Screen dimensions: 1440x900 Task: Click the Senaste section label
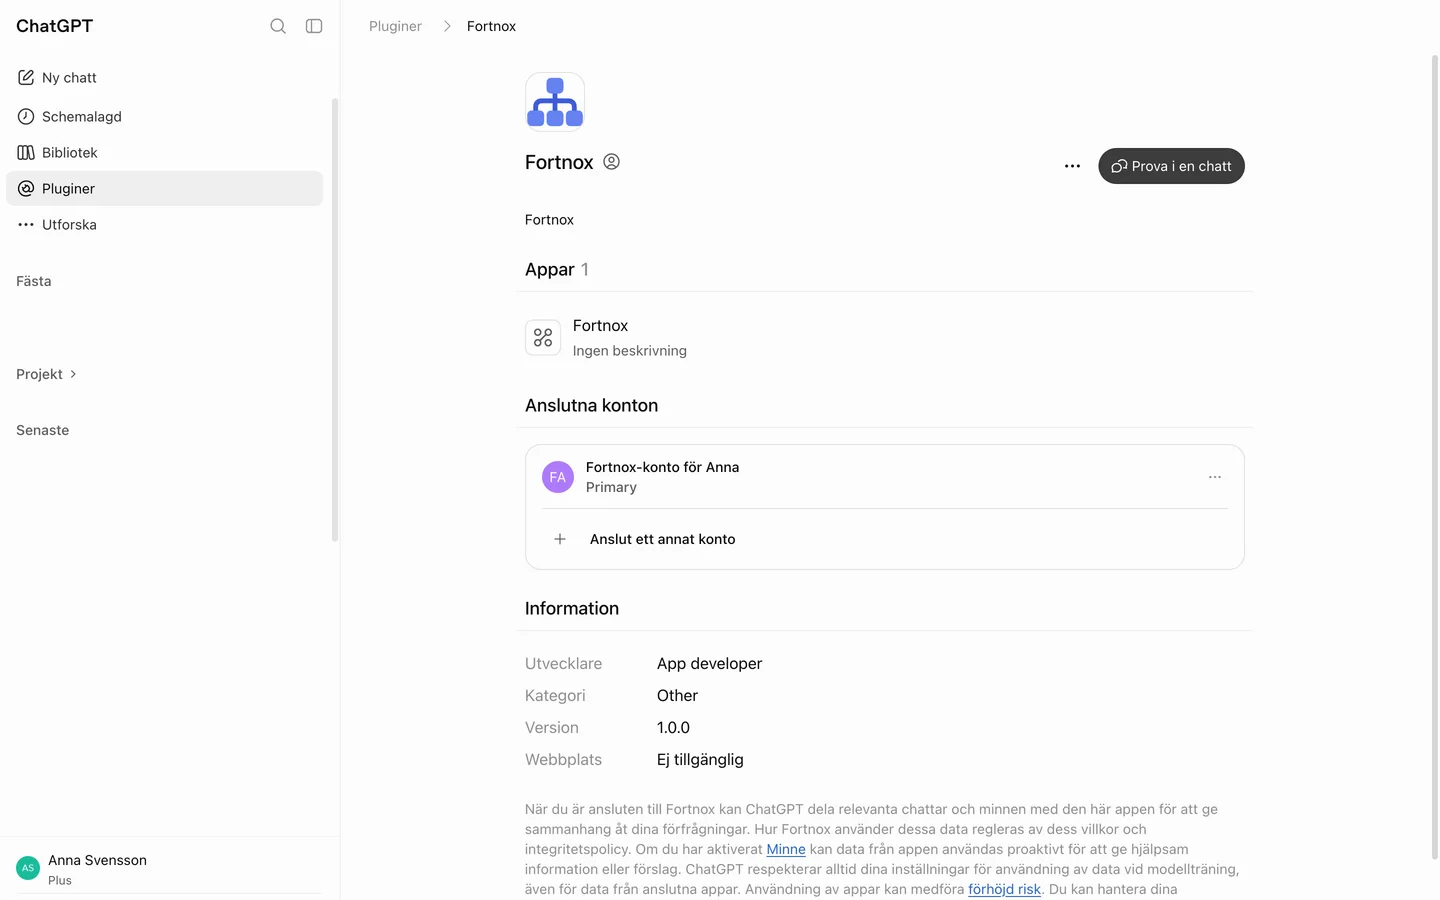tap(42, 430)
